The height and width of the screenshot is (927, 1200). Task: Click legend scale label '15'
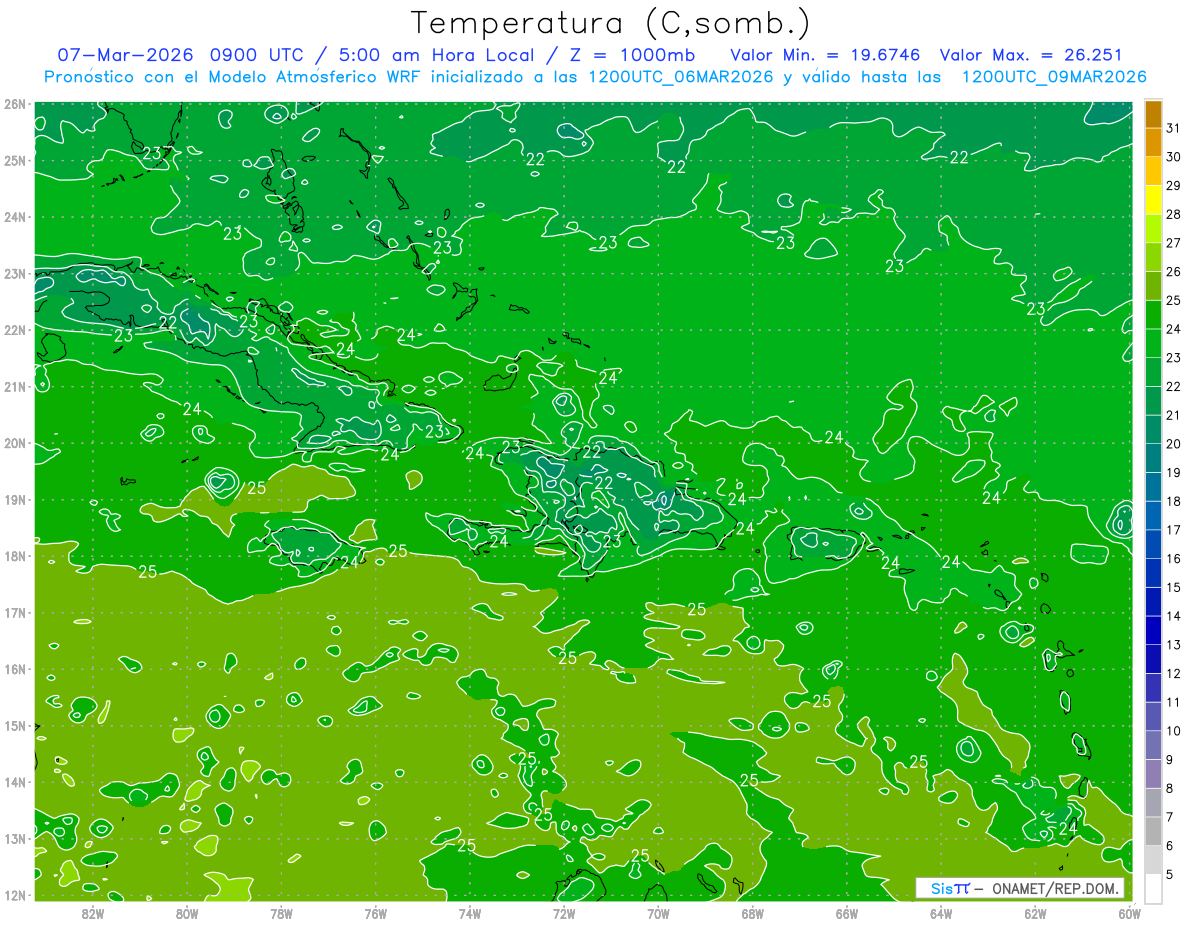pos(1173,587)
